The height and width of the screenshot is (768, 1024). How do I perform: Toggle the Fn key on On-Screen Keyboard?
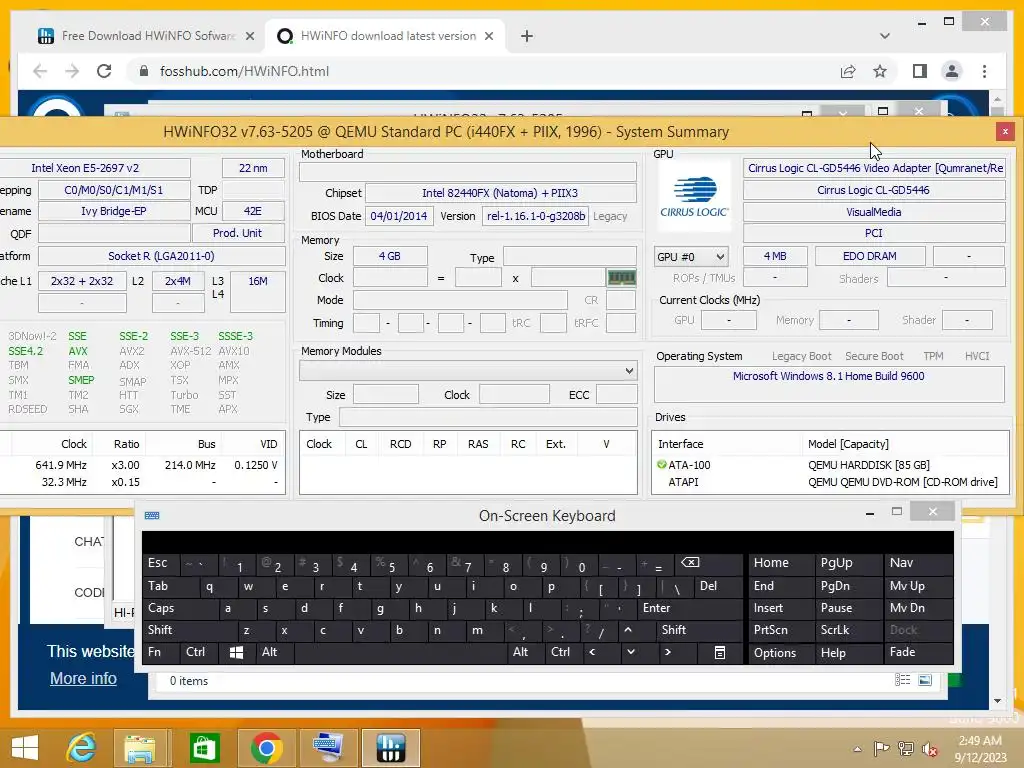pyautogui.click(x=161, y=652)
